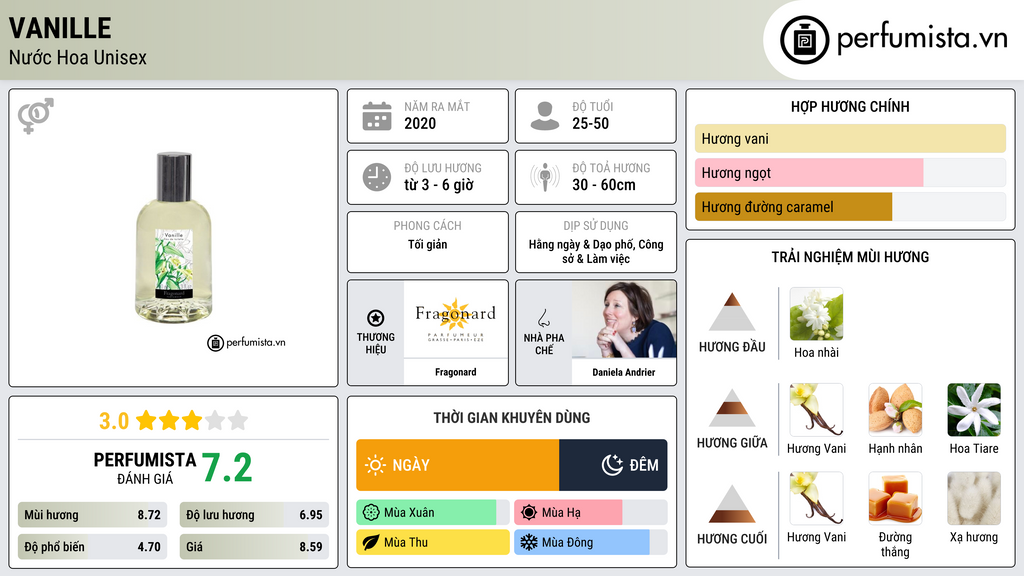This screenshot has width=1024, height=576.
Task: Click the 'HỢP HƯƠNG CHÍNH' heading
Action: [x=850, y=106]
